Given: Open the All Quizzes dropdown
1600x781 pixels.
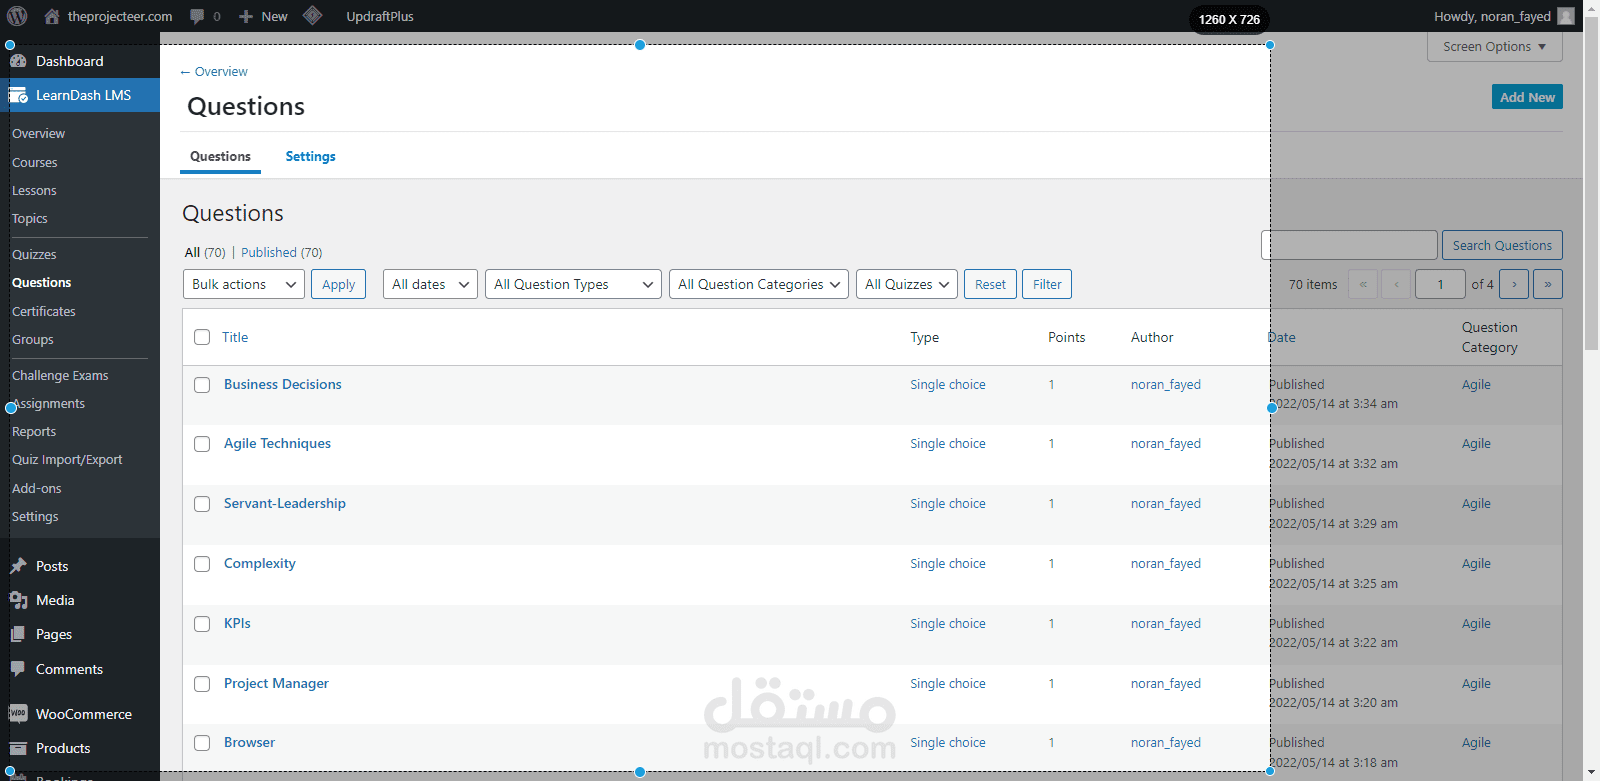Looking at the screenshot, I should tap(907, 284).
